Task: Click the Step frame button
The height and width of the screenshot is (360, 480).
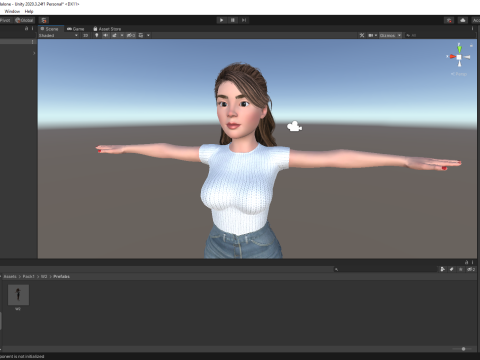Action: click(244, 20)
